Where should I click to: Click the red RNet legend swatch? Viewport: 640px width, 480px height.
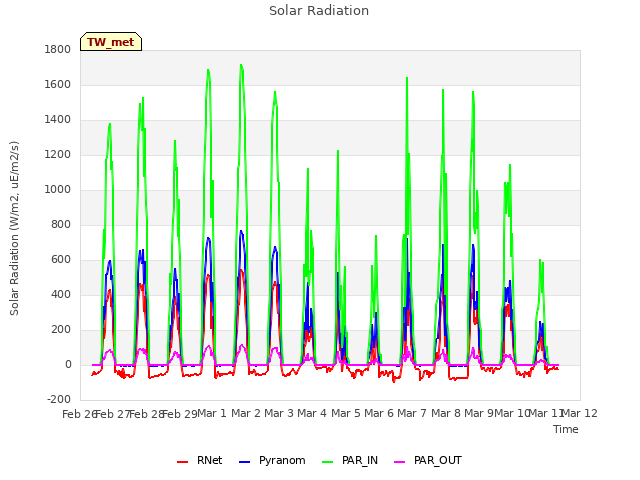click(x=182, y=462)
